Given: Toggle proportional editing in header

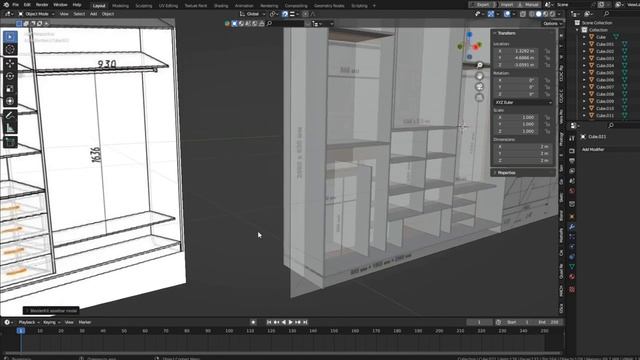Looking at the screenshot, I should (x=305, y=14).
